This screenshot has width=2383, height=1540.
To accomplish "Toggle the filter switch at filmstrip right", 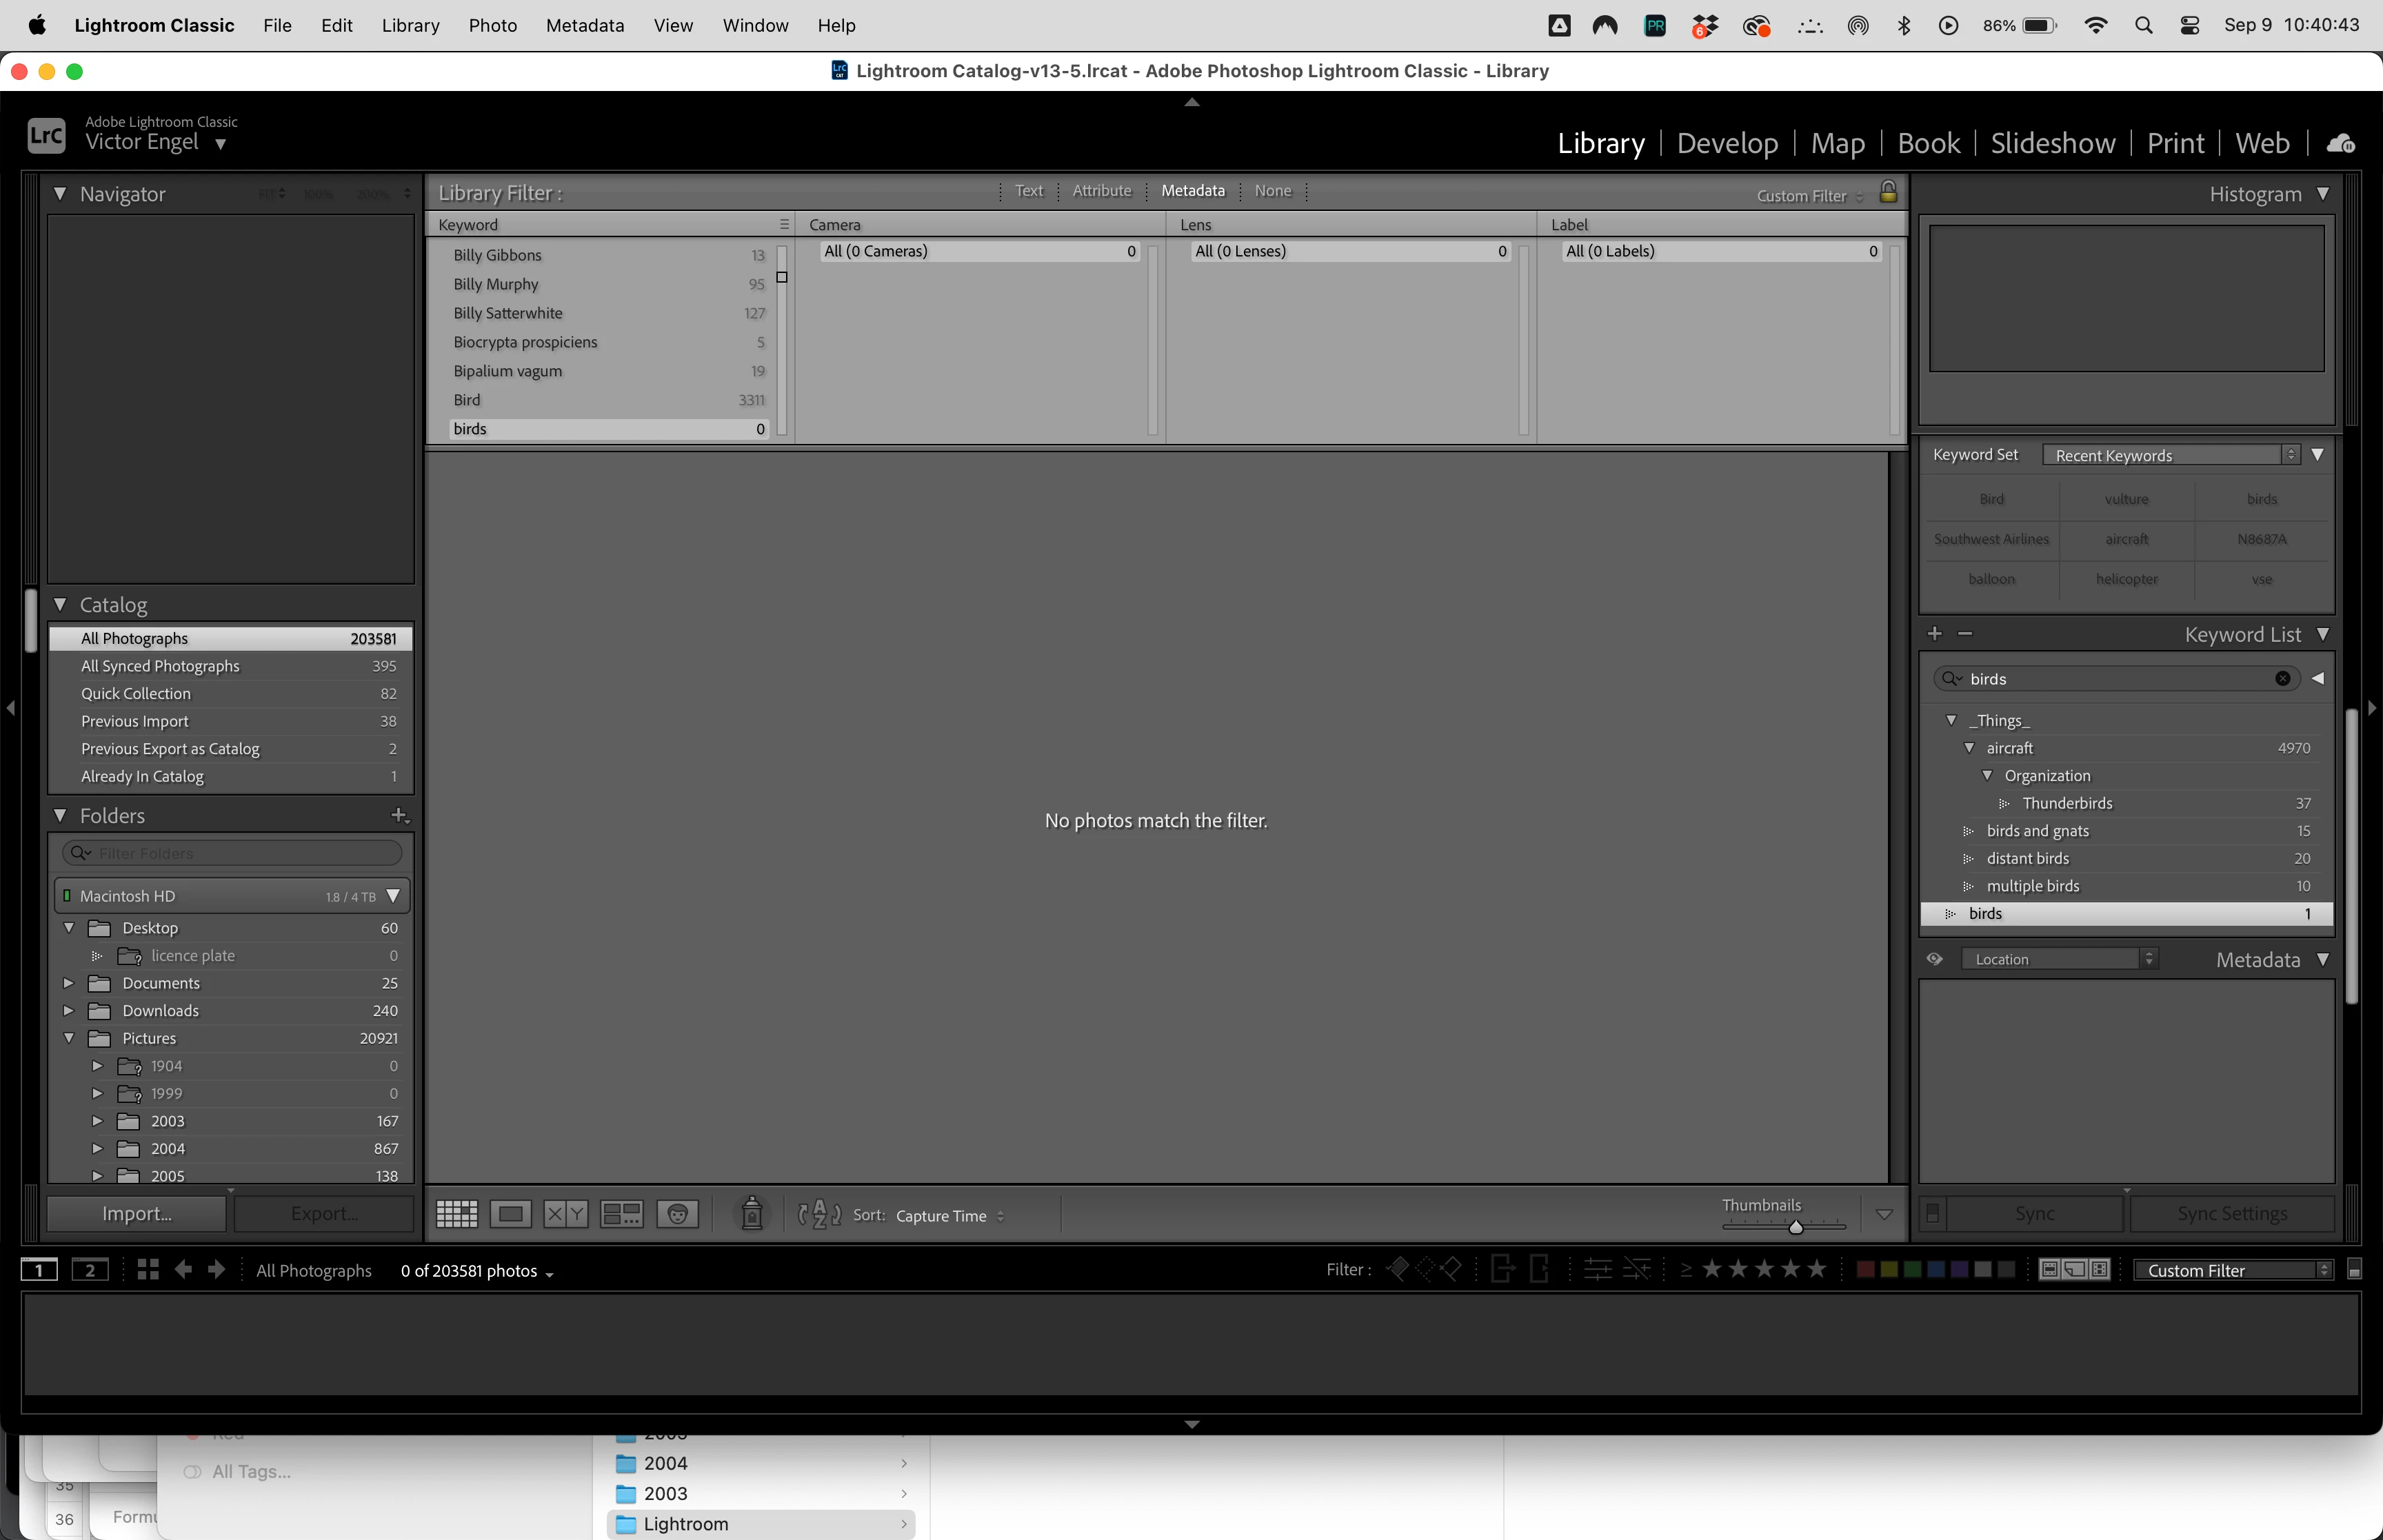I will pyautogui.click(x=2354, y=1270).
